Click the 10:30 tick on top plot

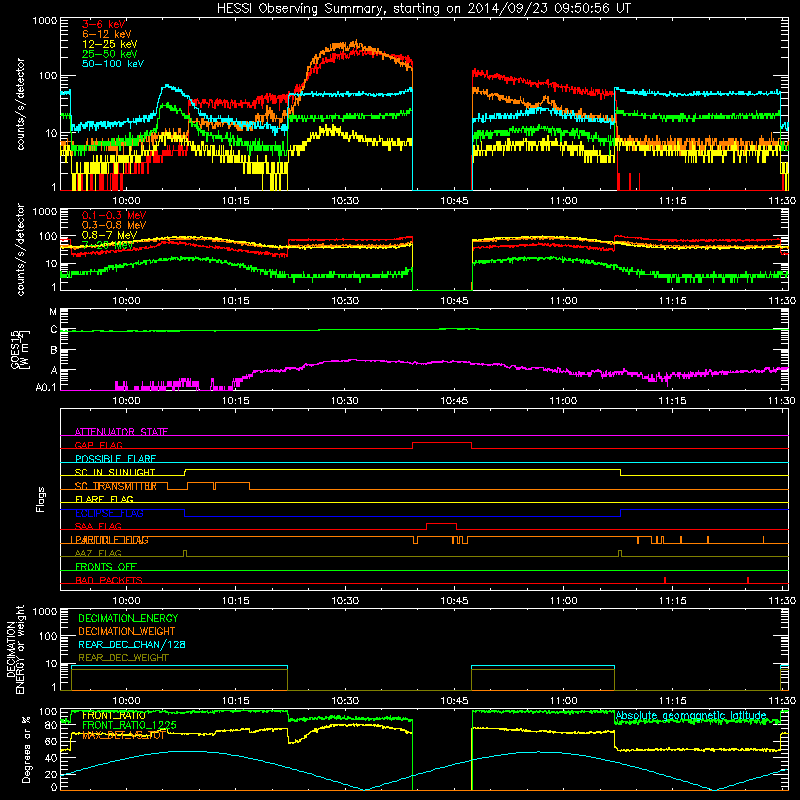[x=345, y=201]
